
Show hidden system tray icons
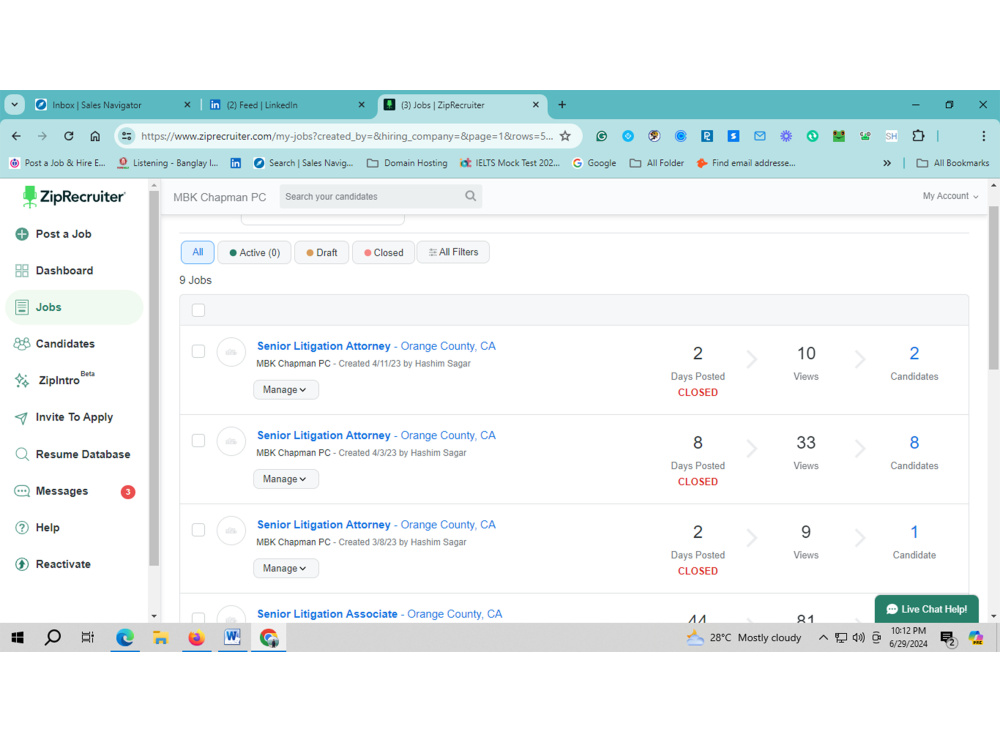click(x=823, y=637)
